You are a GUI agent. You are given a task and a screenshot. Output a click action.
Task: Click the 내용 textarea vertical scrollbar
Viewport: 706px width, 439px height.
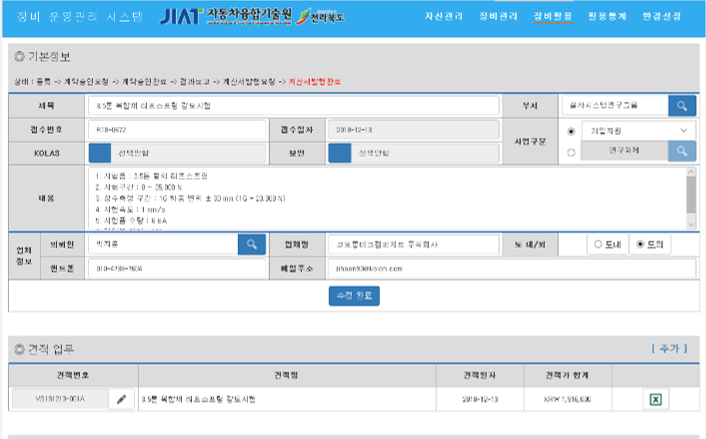(689, 190)
